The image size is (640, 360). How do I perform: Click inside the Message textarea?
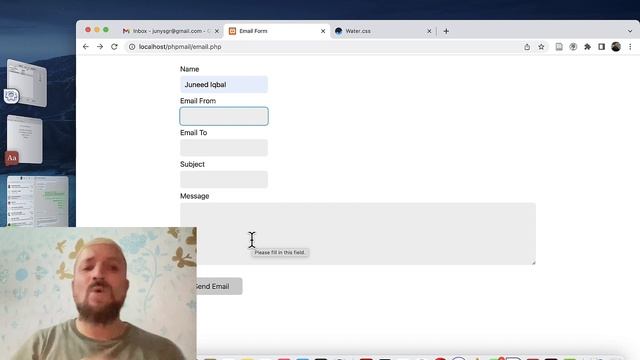(x=358, y=233)
